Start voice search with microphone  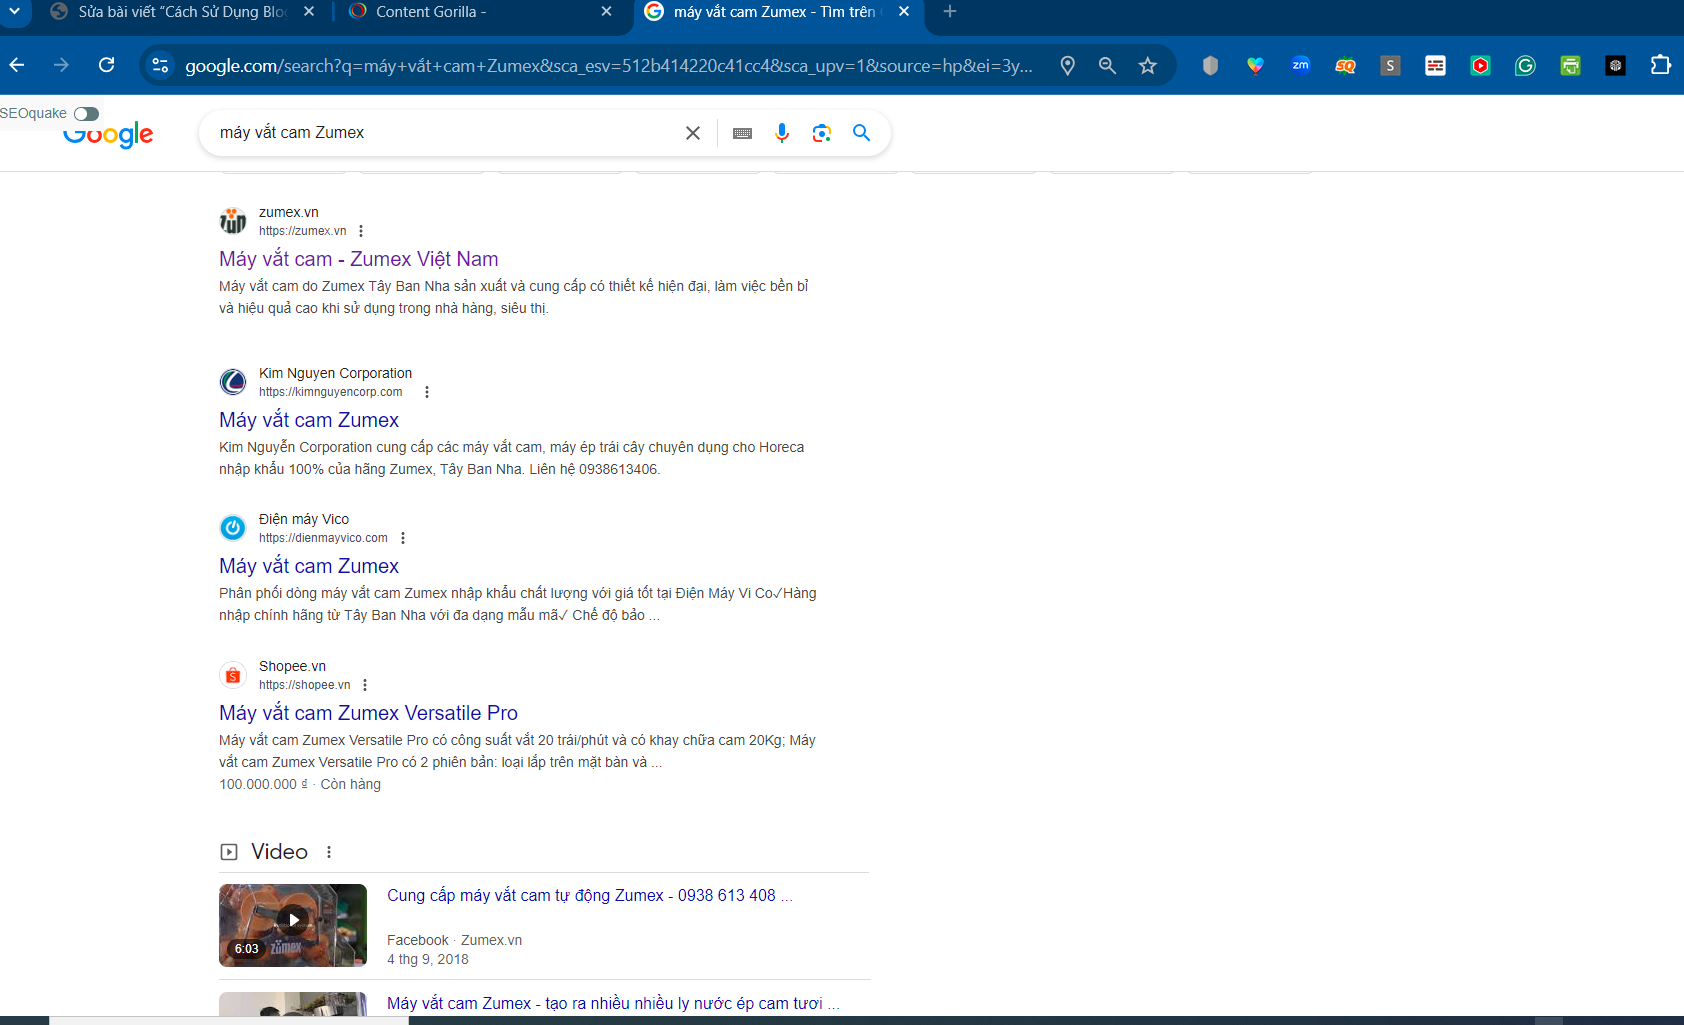782,133
